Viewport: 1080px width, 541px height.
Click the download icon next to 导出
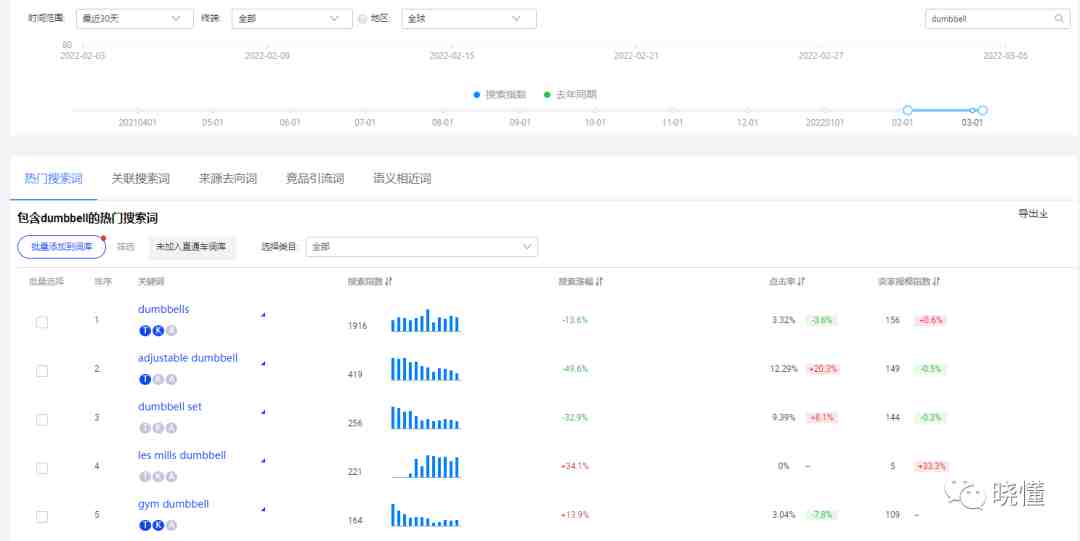tap(1044, 214)
